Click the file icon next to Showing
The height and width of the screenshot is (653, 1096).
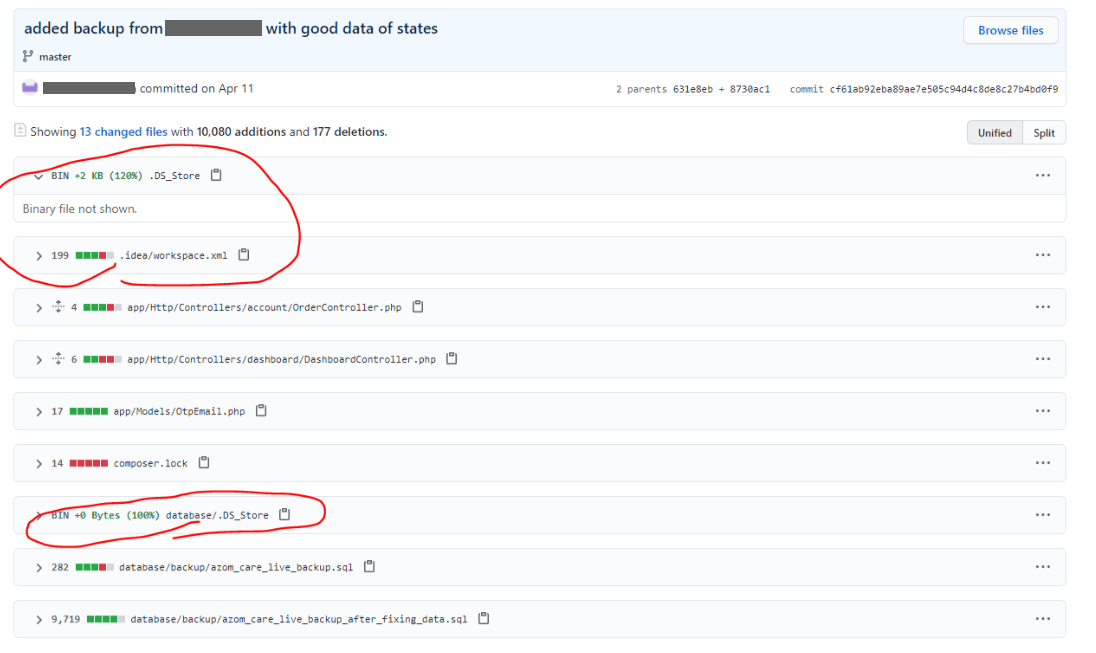tap(20, 131)
